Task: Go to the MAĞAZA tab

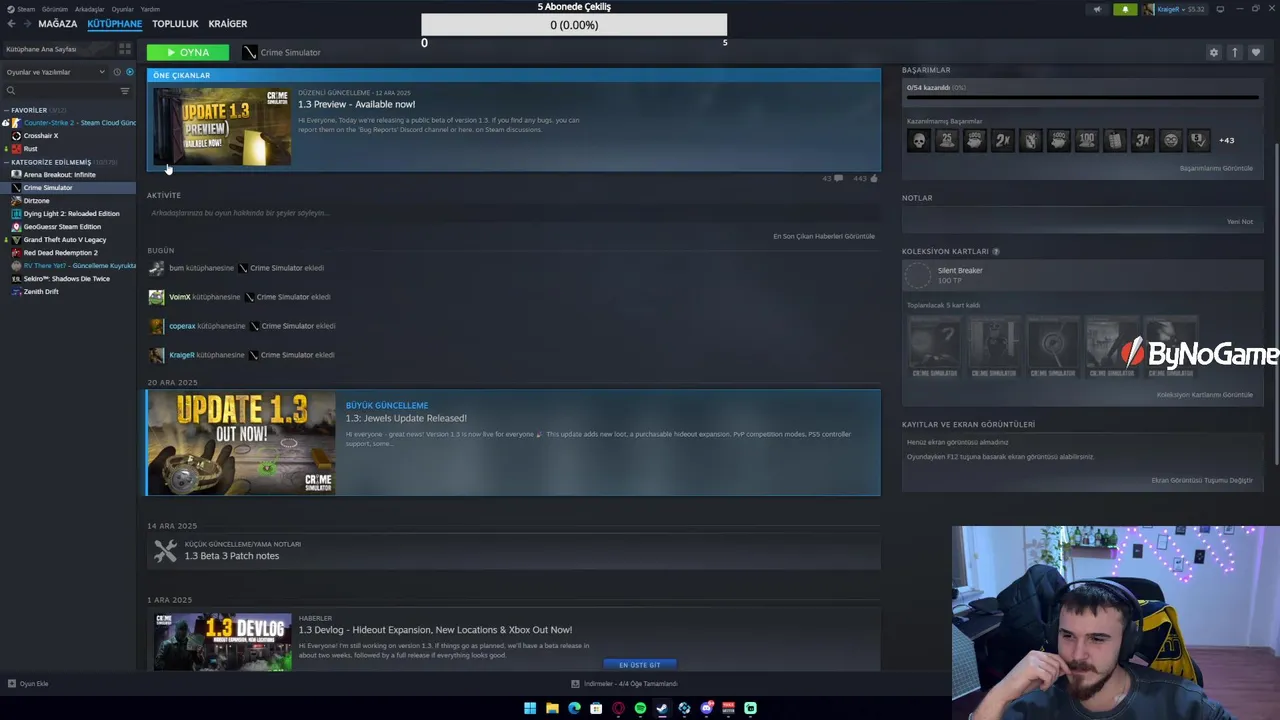Action: point(58,24)
